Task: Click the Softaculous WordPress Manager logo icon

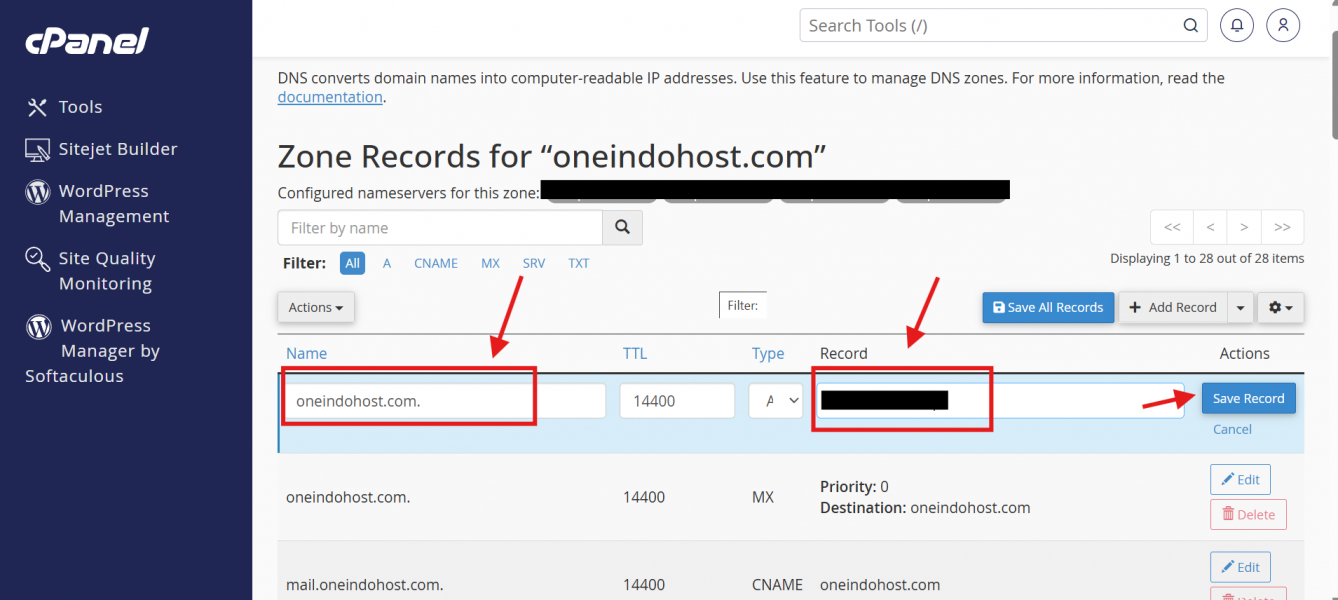Action: point(38,326)
